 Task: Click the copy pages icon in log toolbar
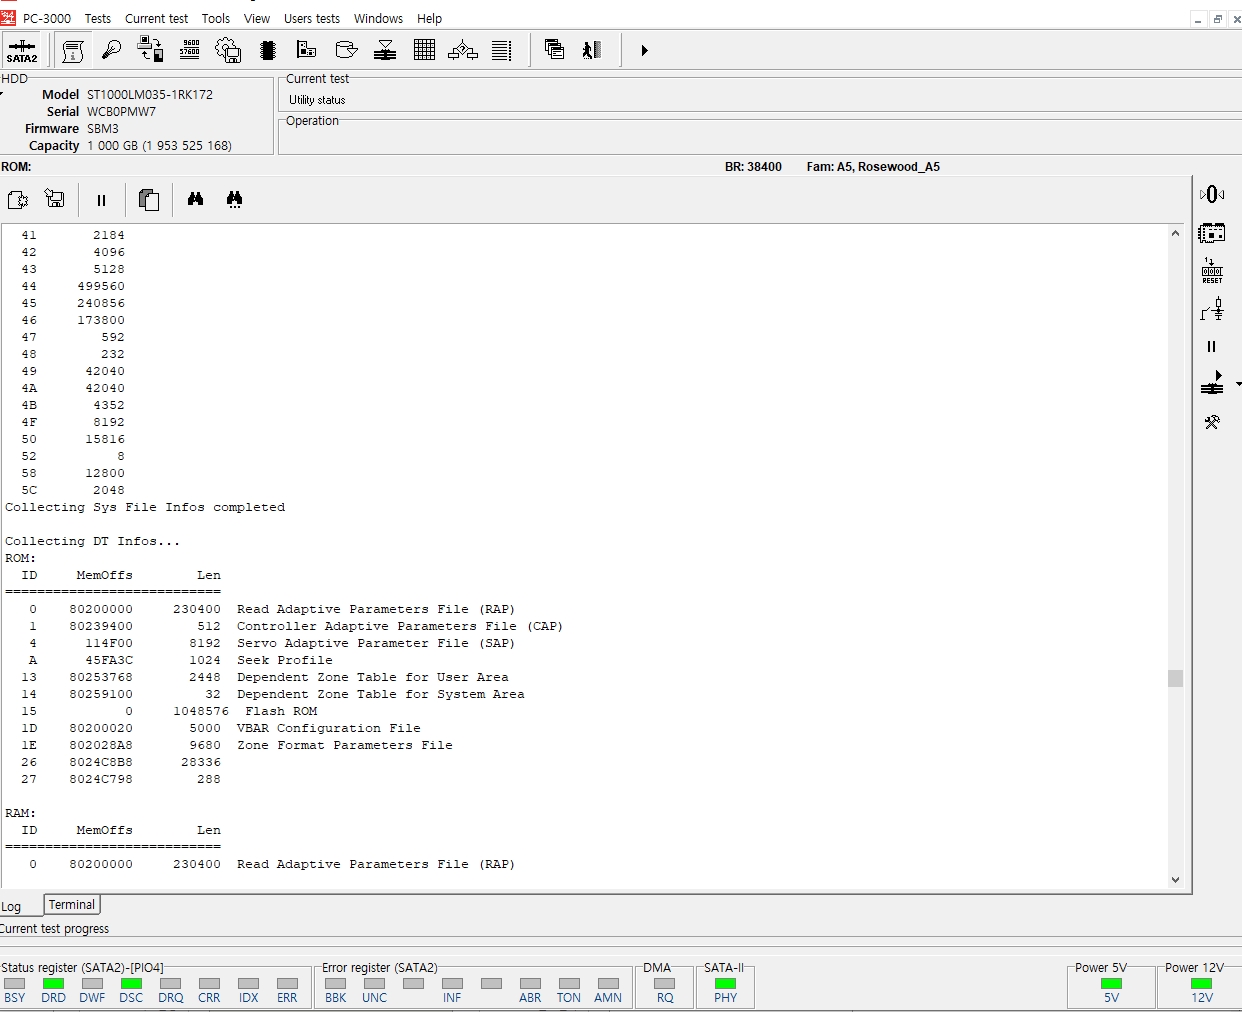[x=149, y=200]
